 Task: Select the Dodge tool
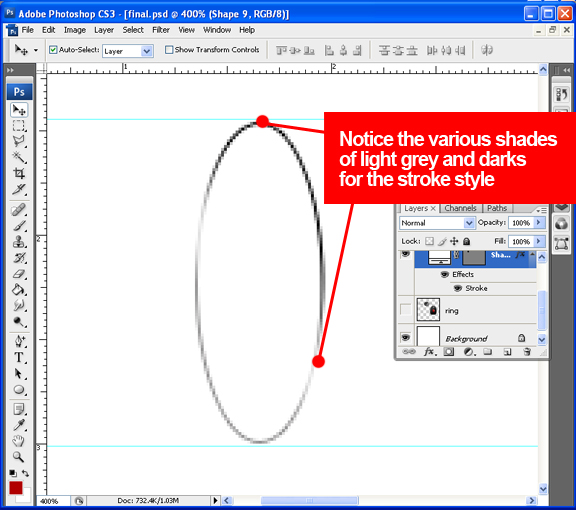click(19, 322)
